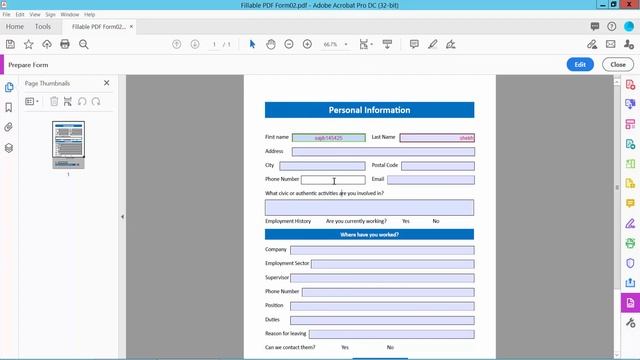
Task: Click into the Email field
Action: (431, 180)
